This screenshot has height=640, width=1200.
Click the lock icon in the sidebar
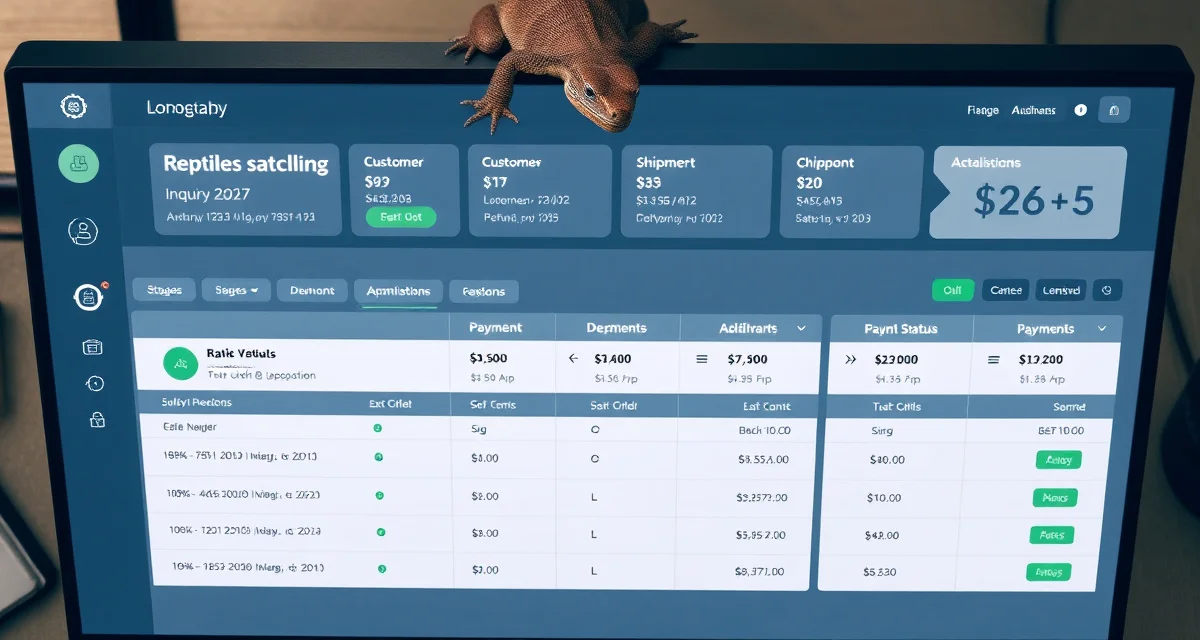pos(96,421)
